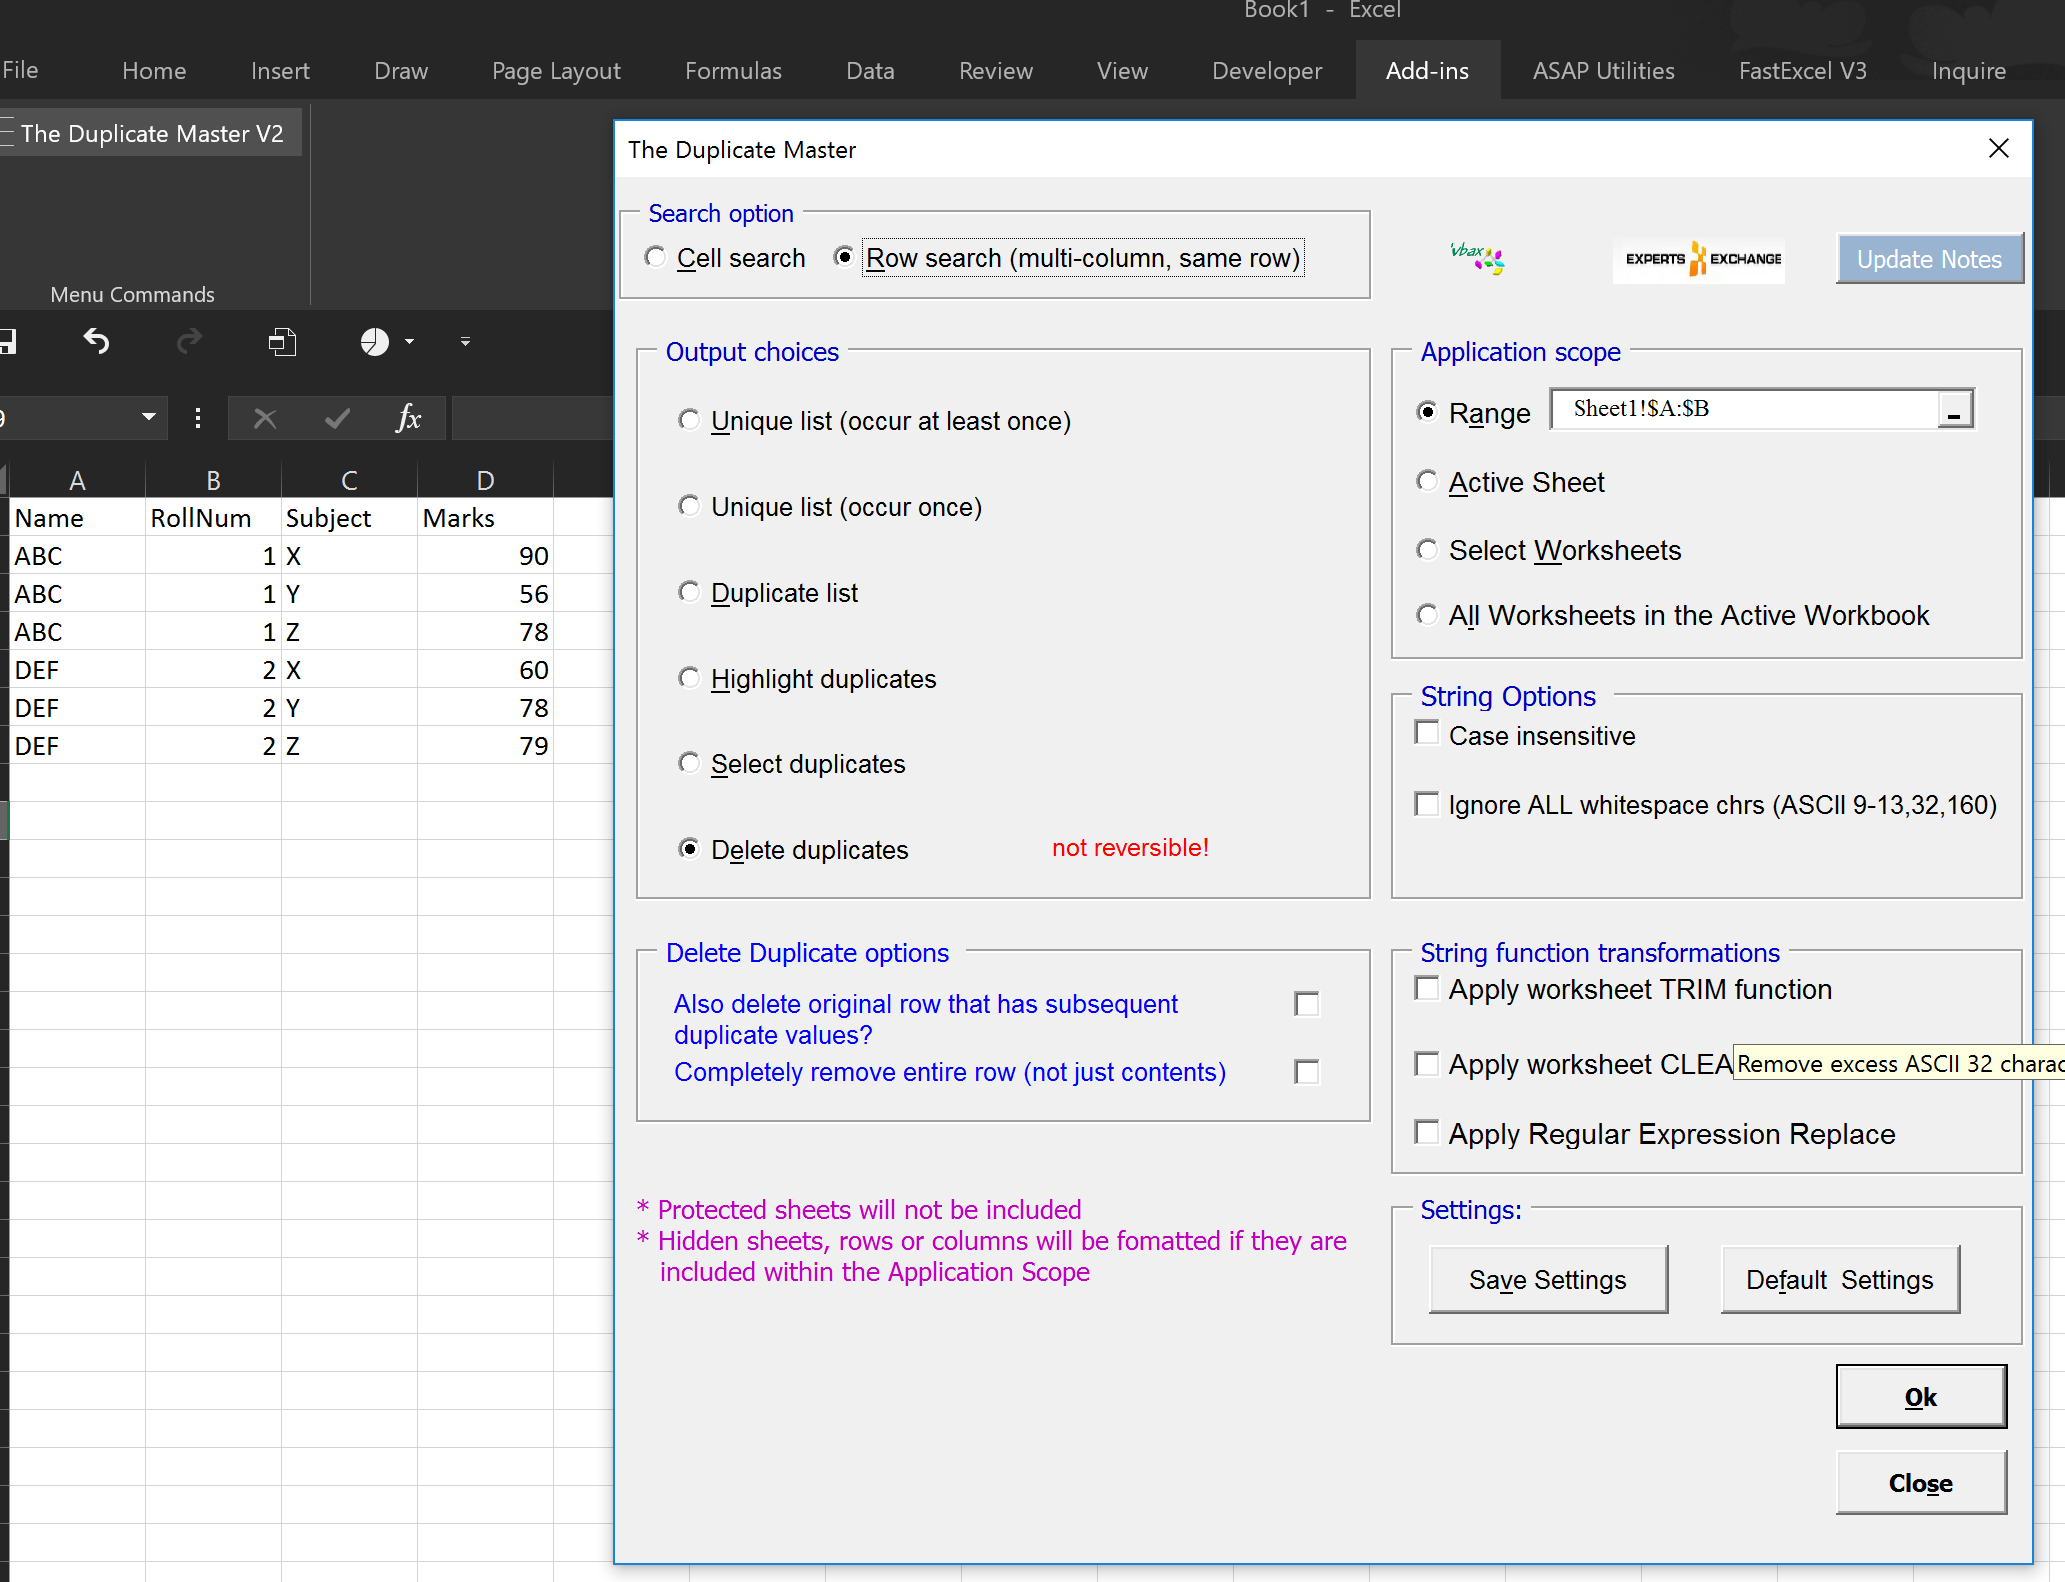Click the insert function fx icon
This screenshot has width=2065, height=1582.
[408, 418]
